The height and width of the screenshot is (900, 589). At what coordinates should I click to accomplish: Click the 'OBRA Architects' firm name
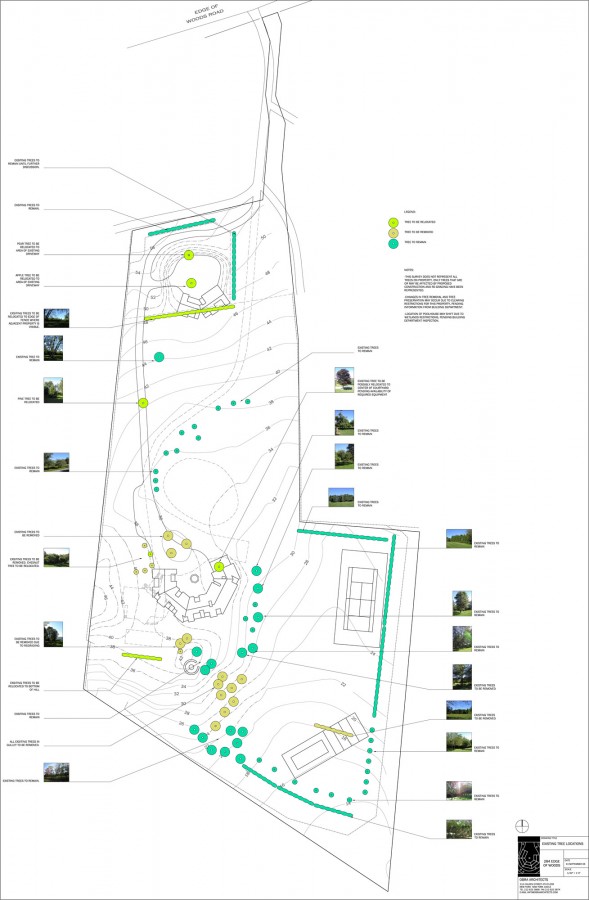point(533,880)
